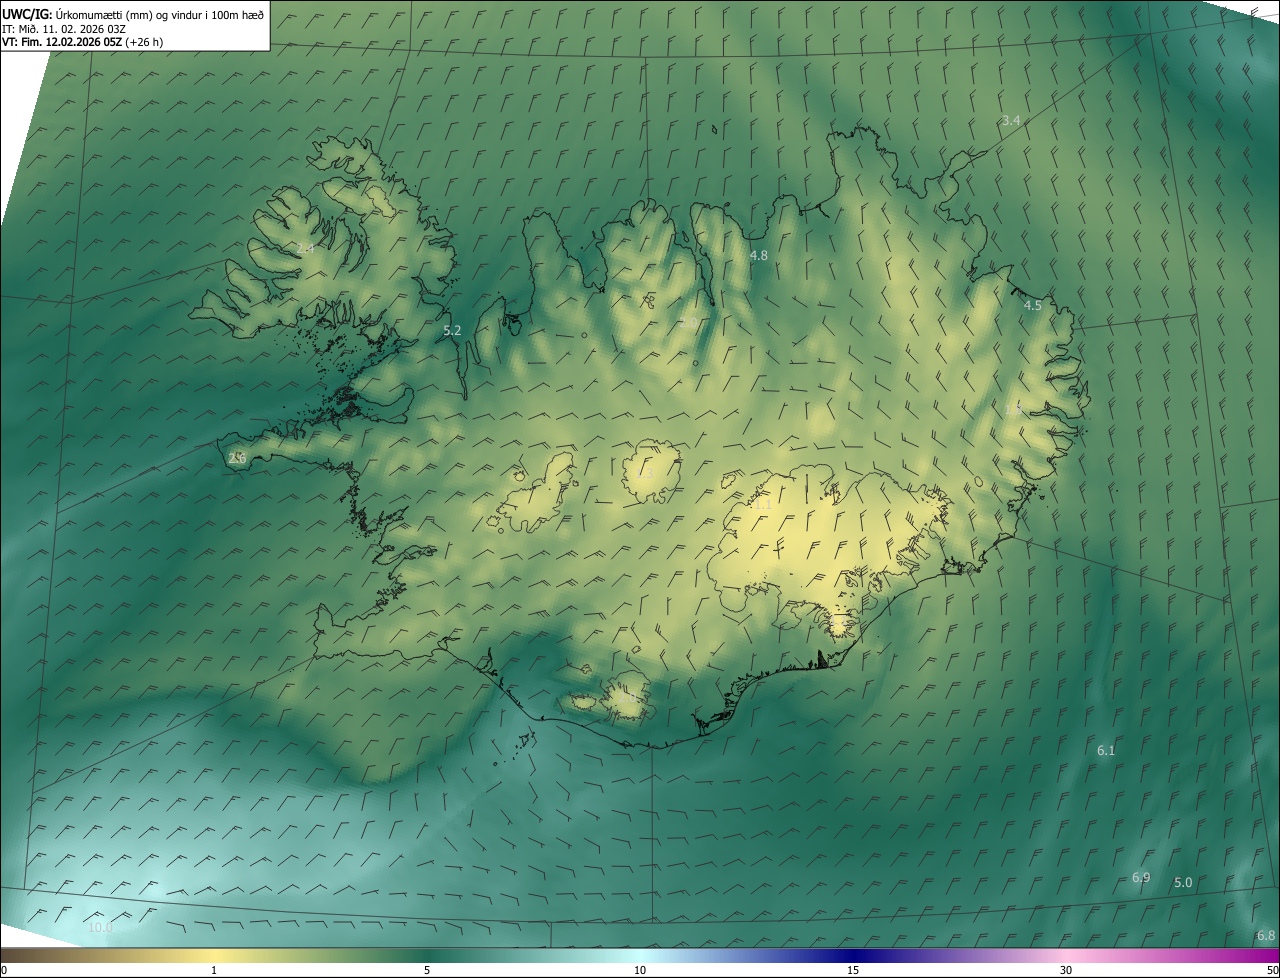Click the magenta color-scale segment near 50
The image size is (1280, 978).
point(1265,955)
